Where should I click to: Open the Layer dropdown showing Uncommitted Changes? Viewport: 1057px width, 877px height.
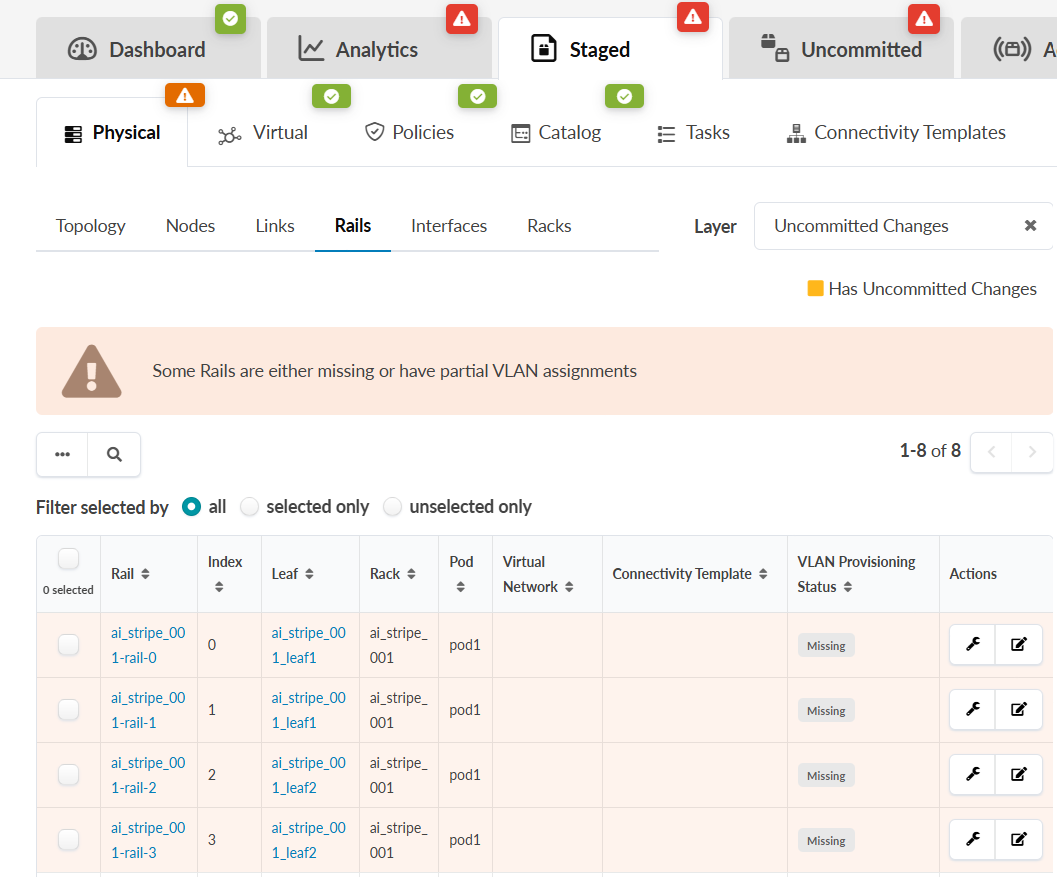[x=903, y=226]
